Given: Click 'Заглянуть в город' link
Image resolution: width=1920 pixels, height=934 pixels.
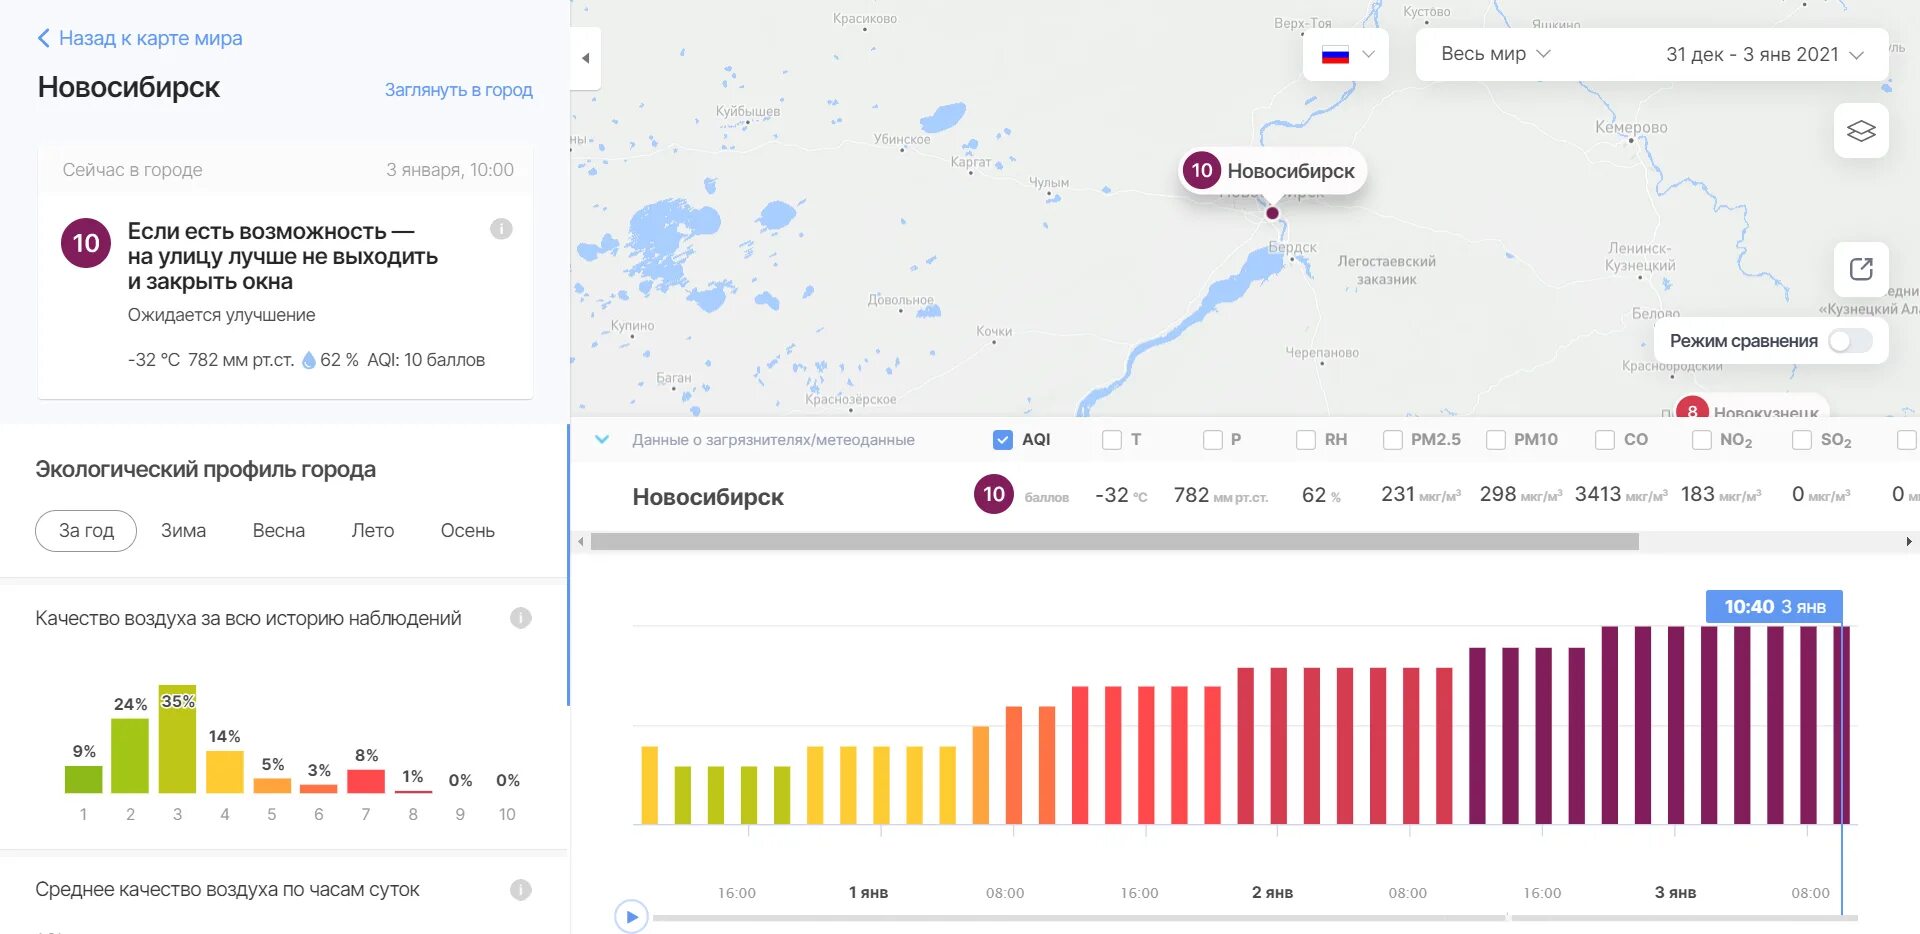Looking at the screenshot, I should [459, 90].
